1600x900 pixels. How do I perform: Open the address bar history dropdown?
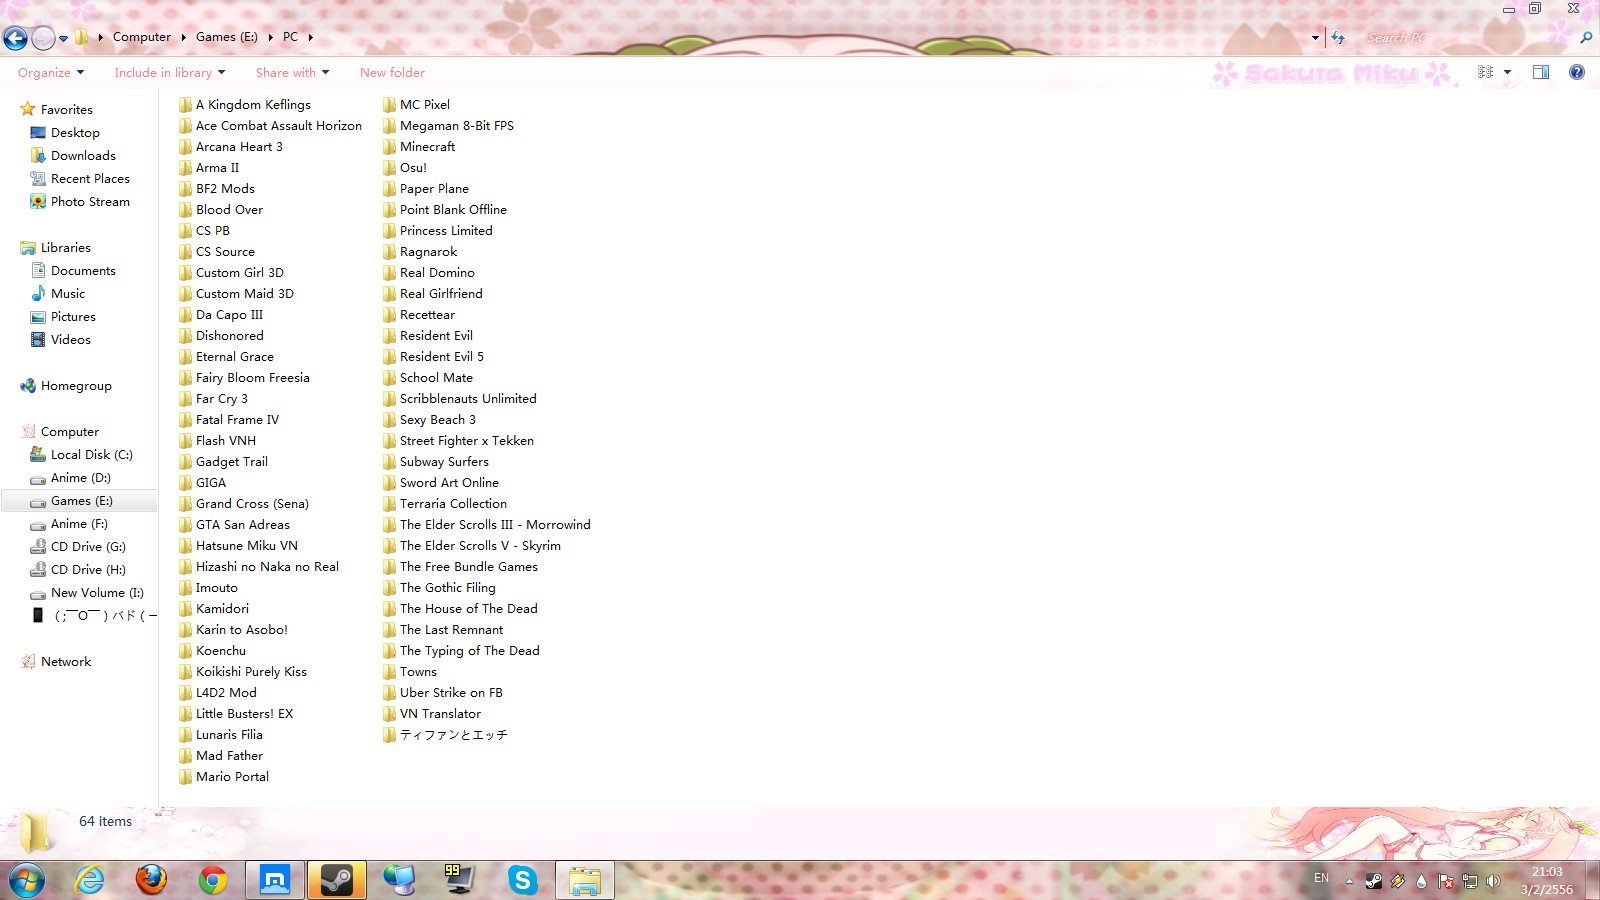[1315, 38]
